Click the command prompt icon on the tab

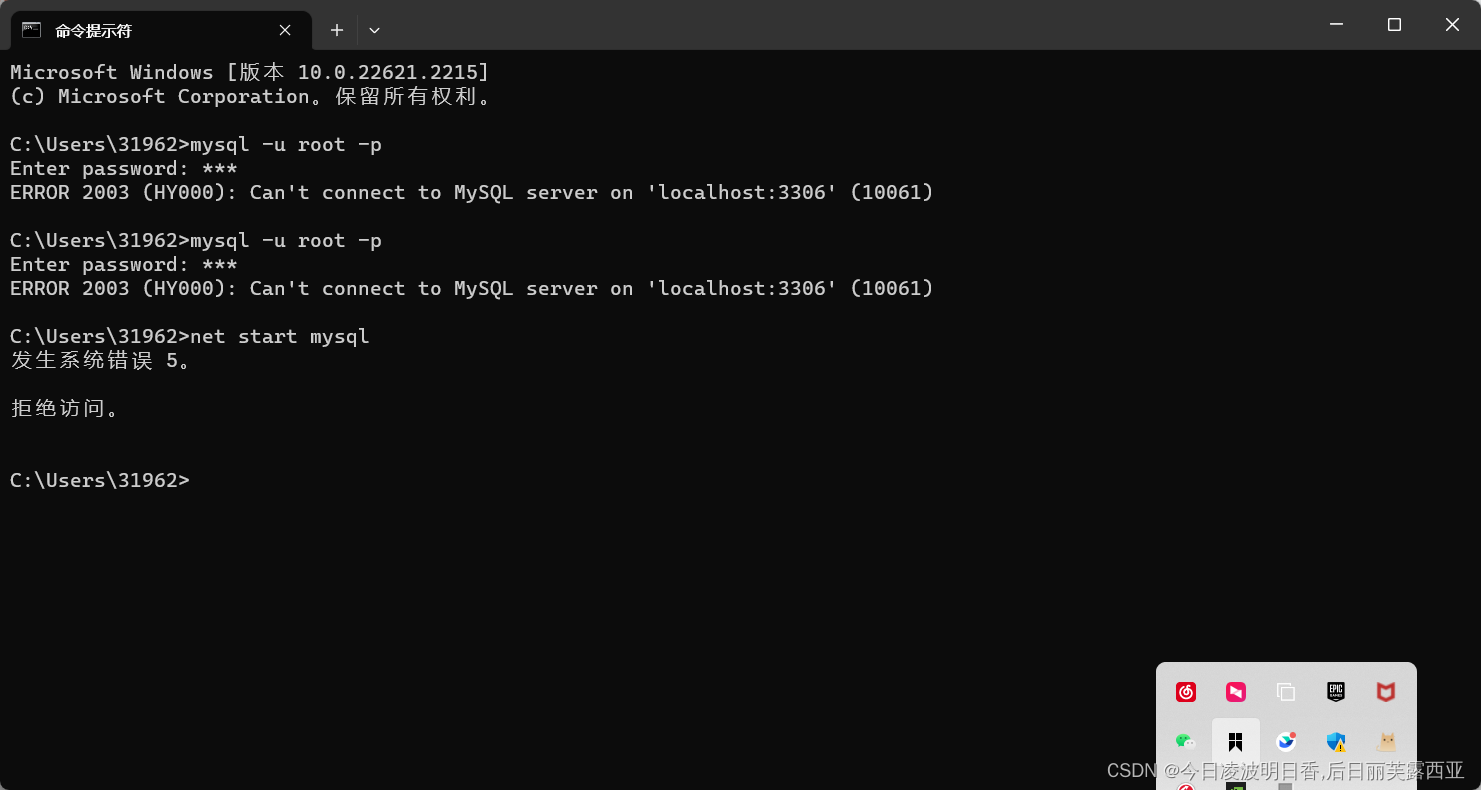pyautogui.click(x=29, y=29)
